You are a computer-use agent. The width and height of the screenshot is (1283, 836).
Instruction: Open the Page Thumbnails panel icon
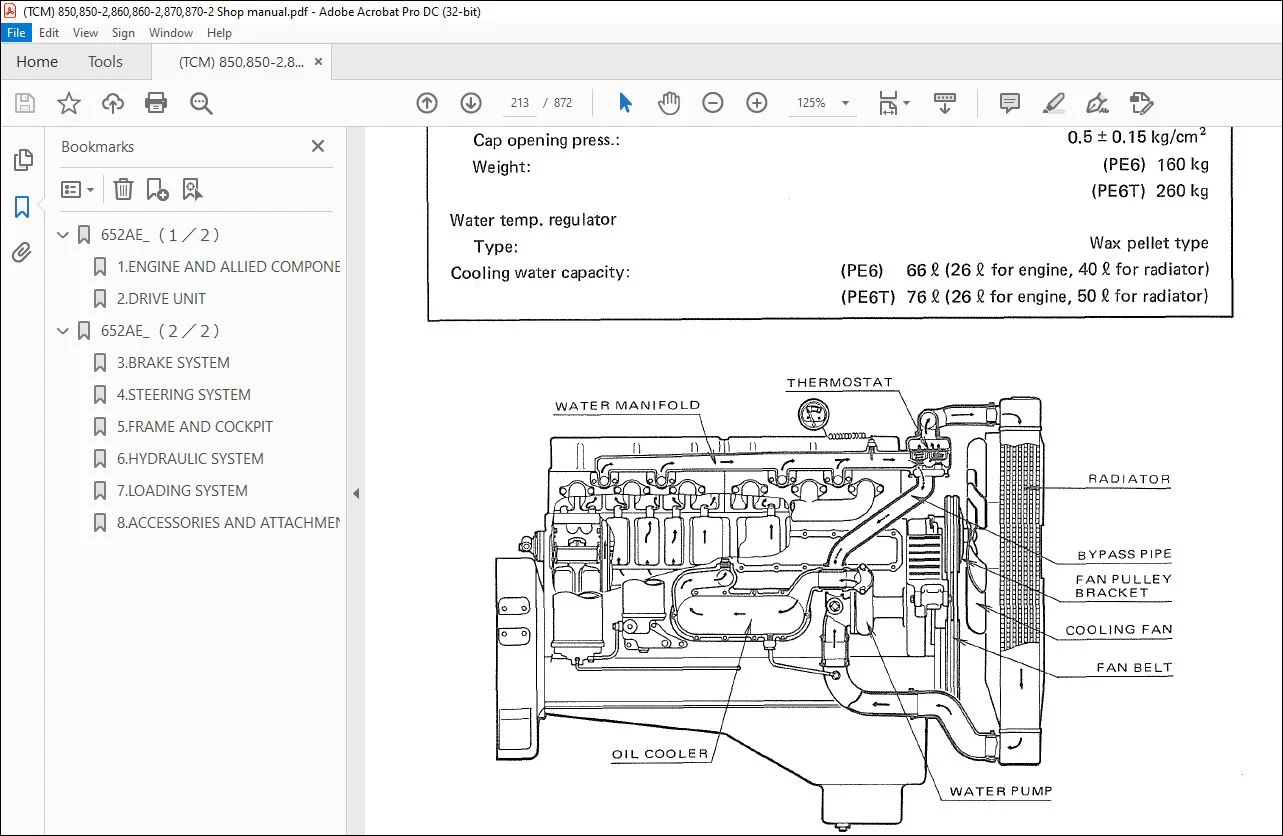point(22,160)
